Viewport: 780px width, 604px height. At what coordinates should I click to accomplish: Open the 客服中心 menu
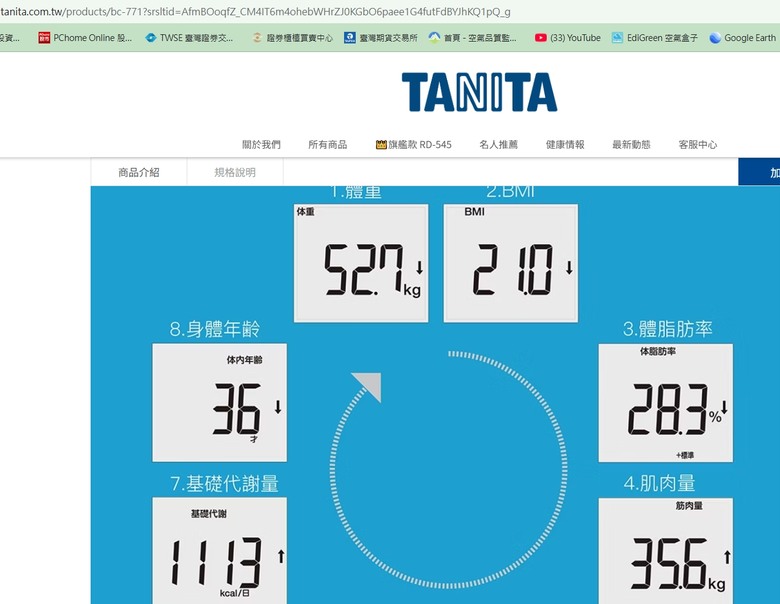(697, 145)
